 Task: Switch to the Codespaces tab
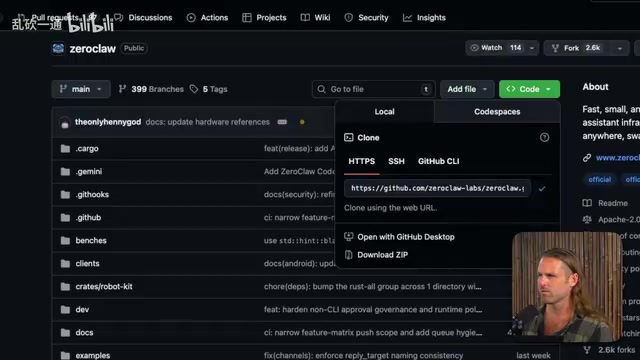pos(497,111)
